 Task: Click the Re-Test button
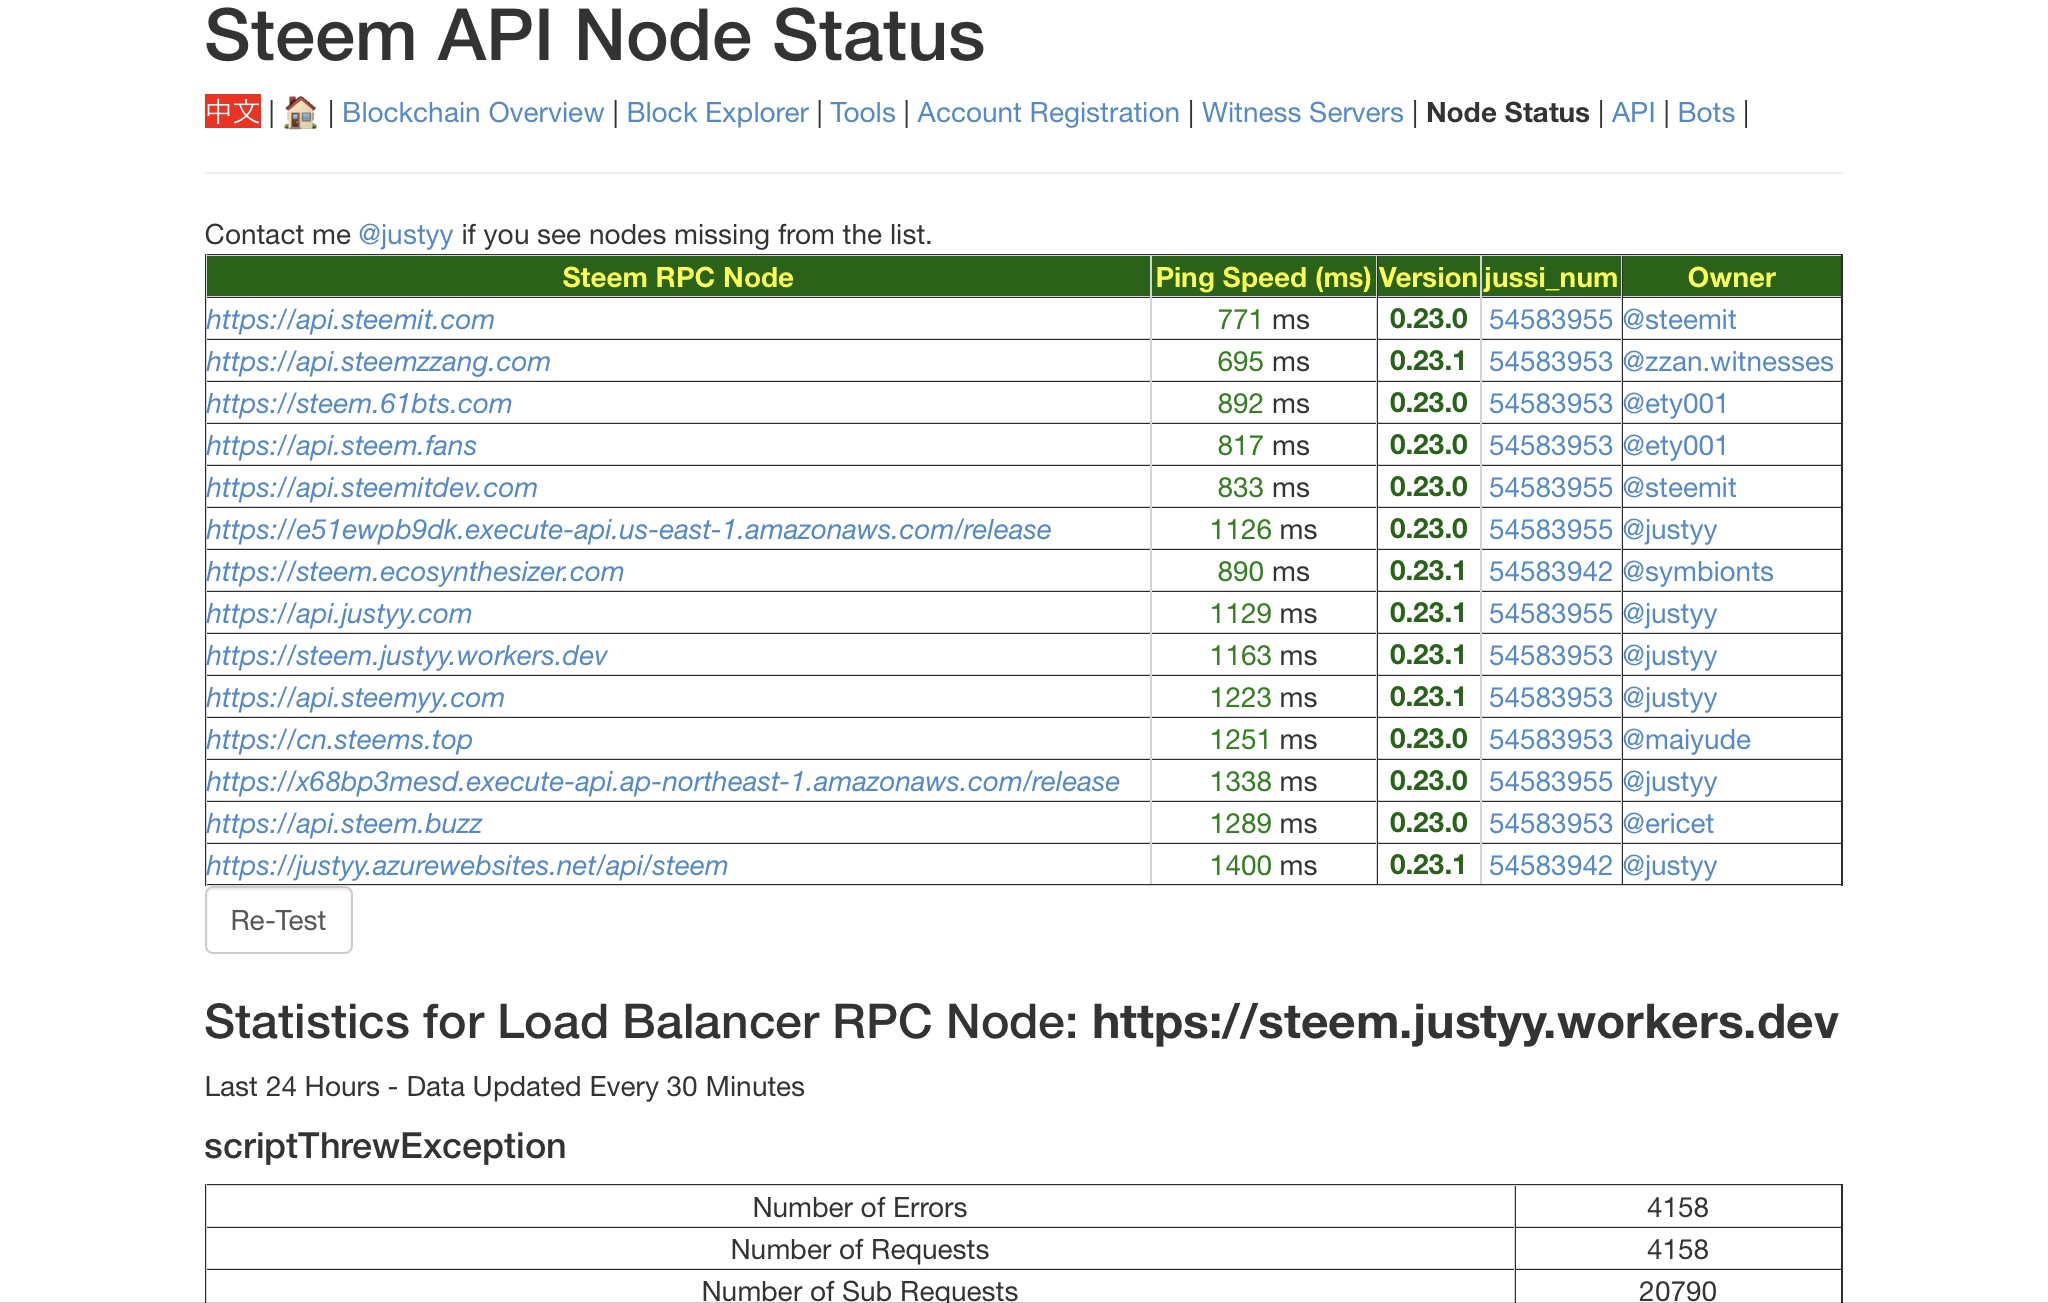pyautogui.click(x=279, y=920)
